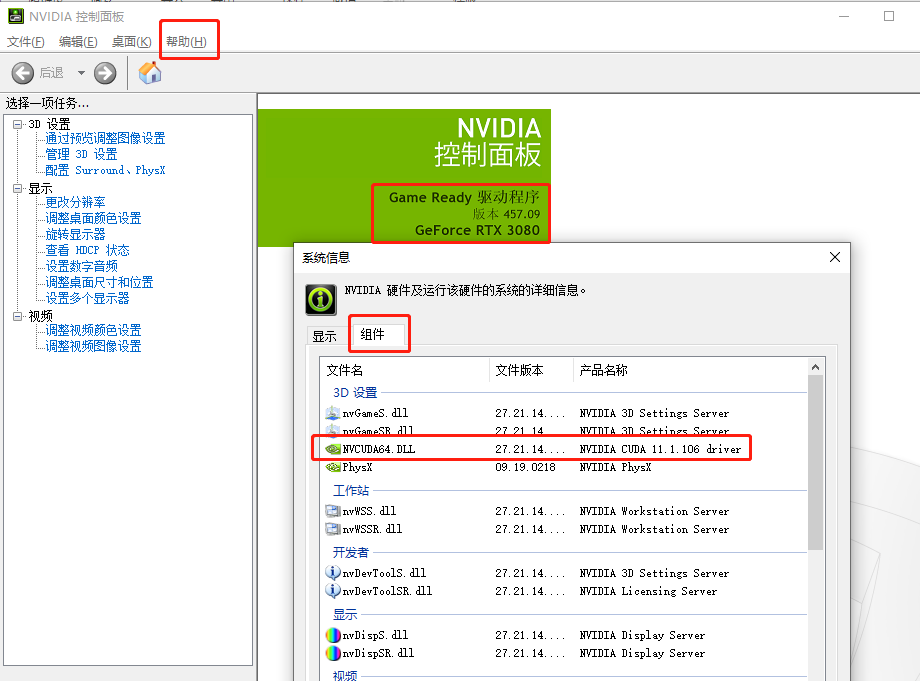Click the GeForce RTX 3080 label
The image size is (920, 681).
(x=477, y=231)
